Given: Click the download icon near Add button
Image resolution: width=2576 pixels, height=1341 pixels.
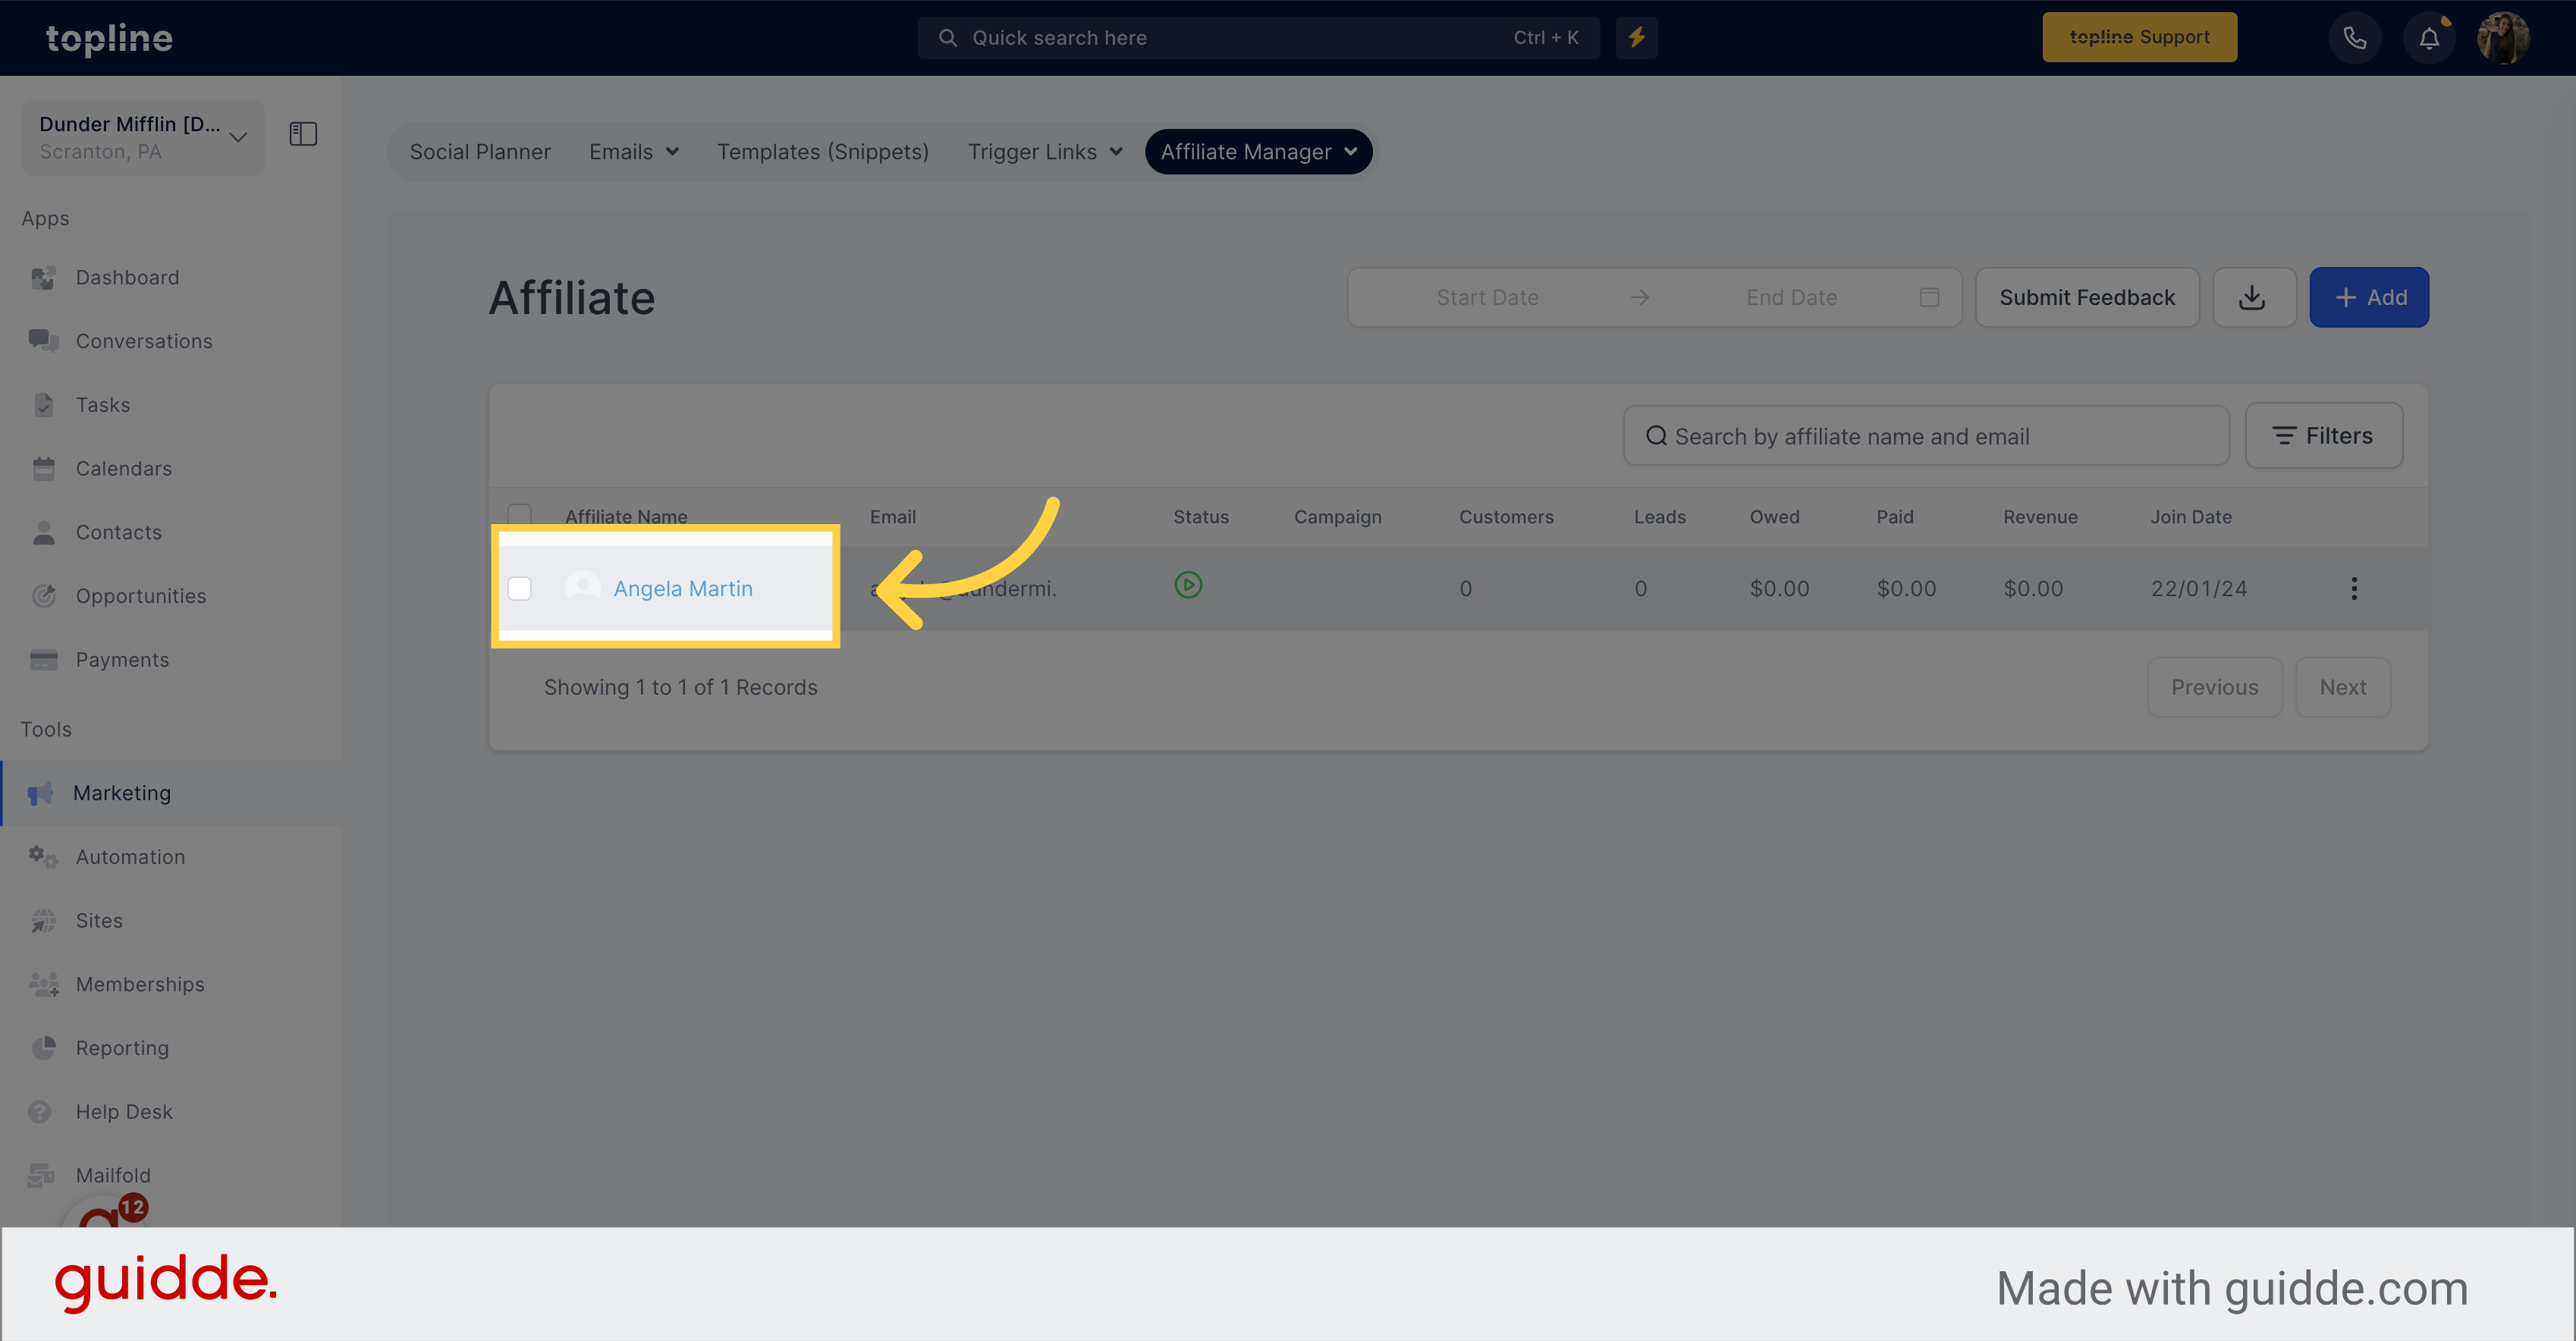Looking at the screenshot, I should [2251, 297].
